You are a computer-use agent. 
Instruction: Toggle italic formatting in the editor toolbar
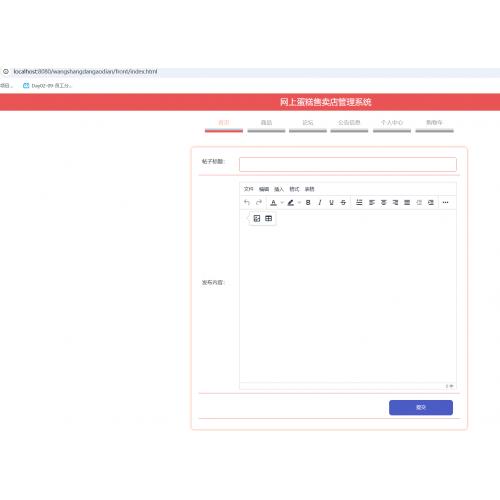(320, 202)
